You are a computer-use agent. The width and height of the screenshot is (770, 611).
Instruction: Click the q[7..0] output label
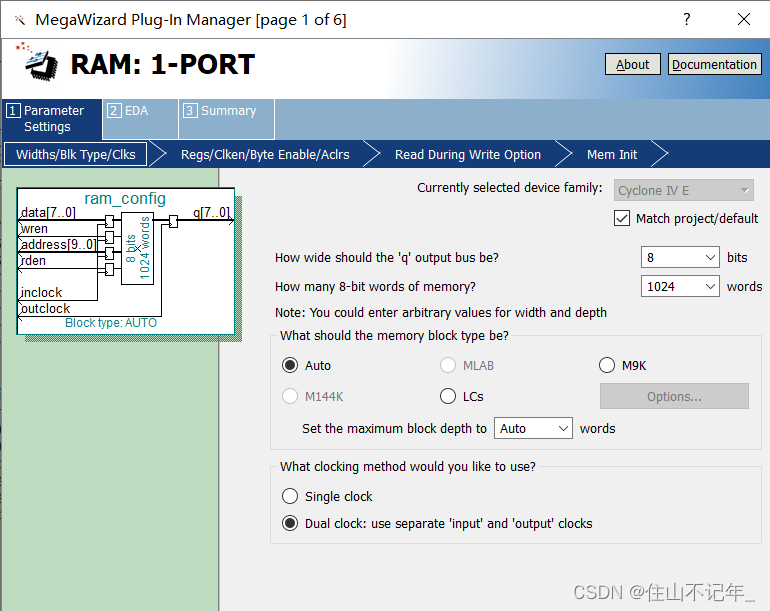coord(211,213)
